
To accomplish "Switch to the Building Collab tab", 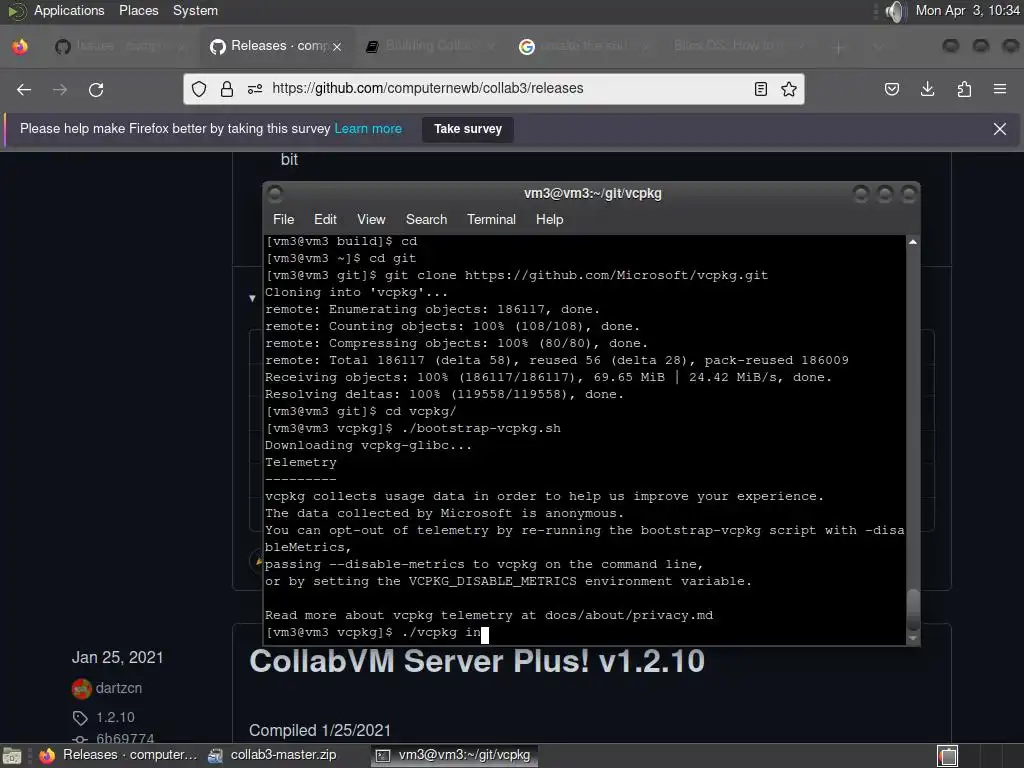I will click(430, 46).
